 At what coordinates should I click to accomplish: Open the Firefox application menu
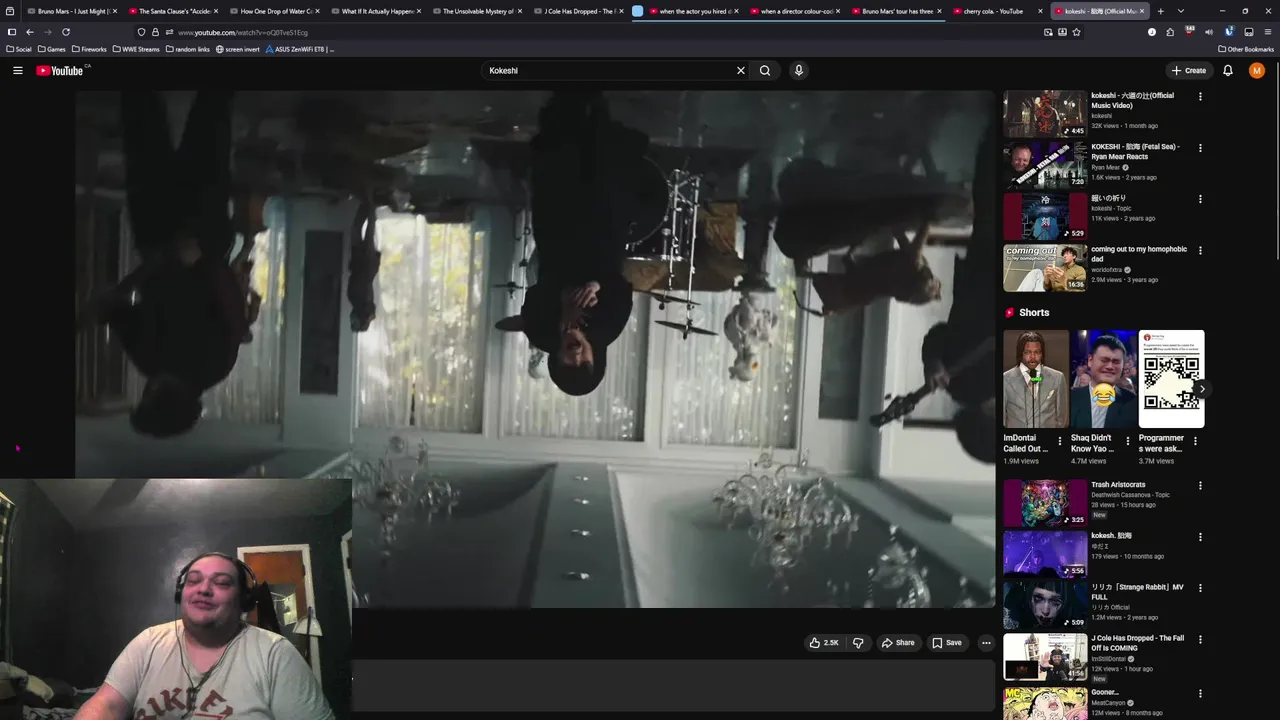click(x=1268, y=32)
